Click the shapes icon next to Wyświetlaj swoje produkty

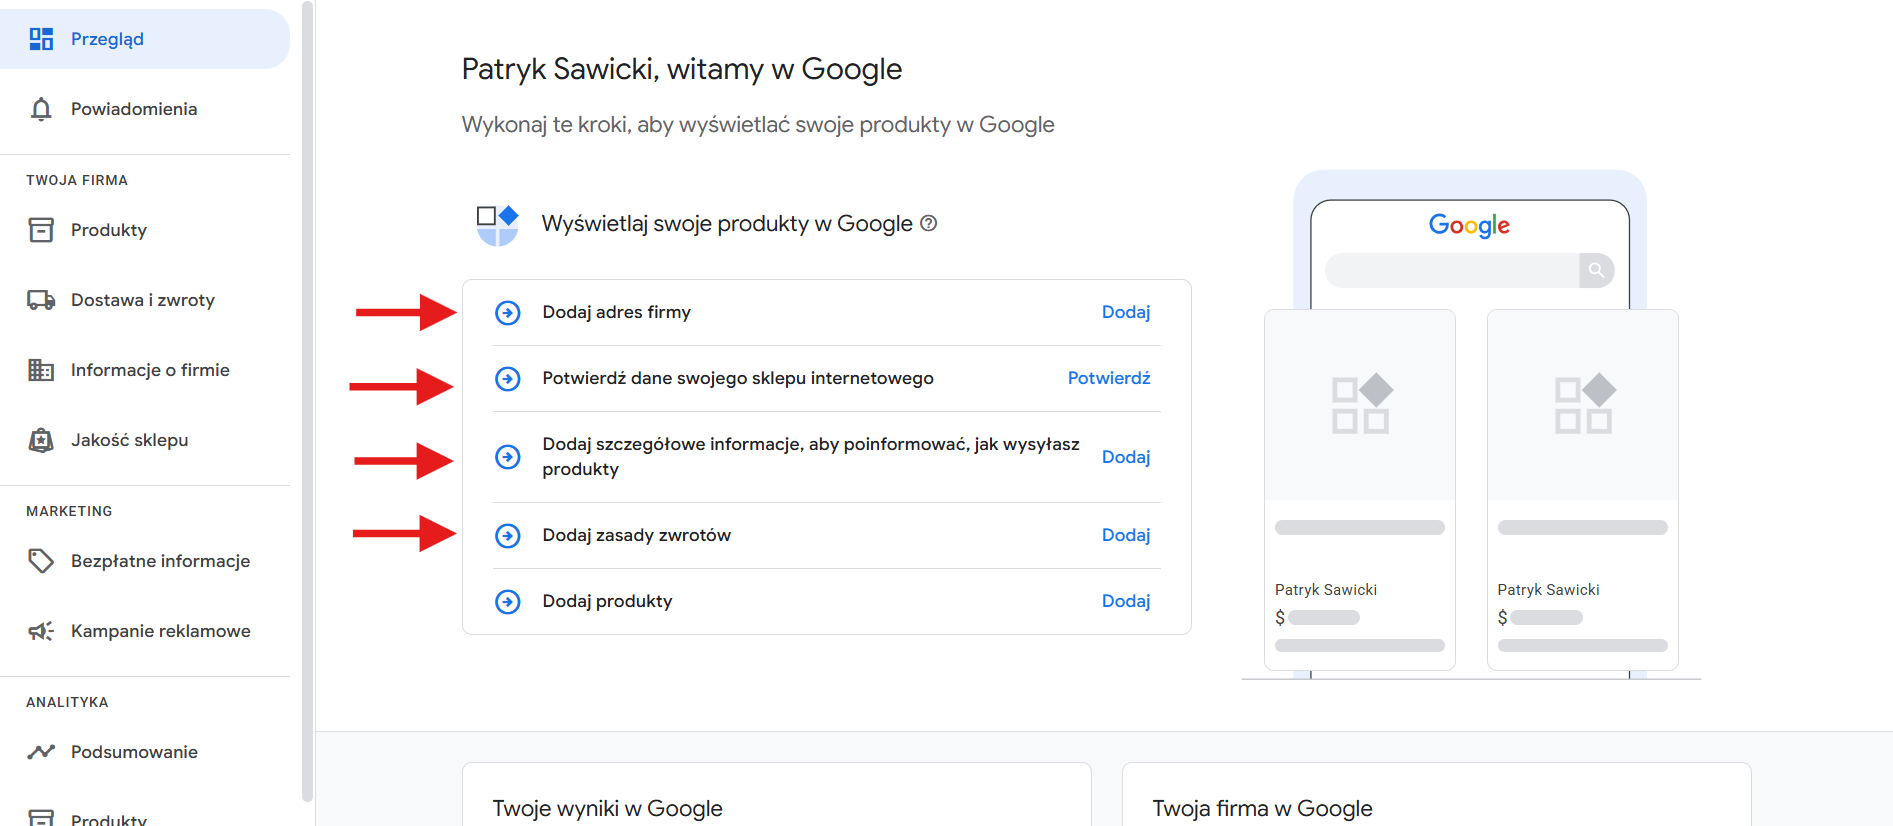pyautogui.click(x=498, y=225)
